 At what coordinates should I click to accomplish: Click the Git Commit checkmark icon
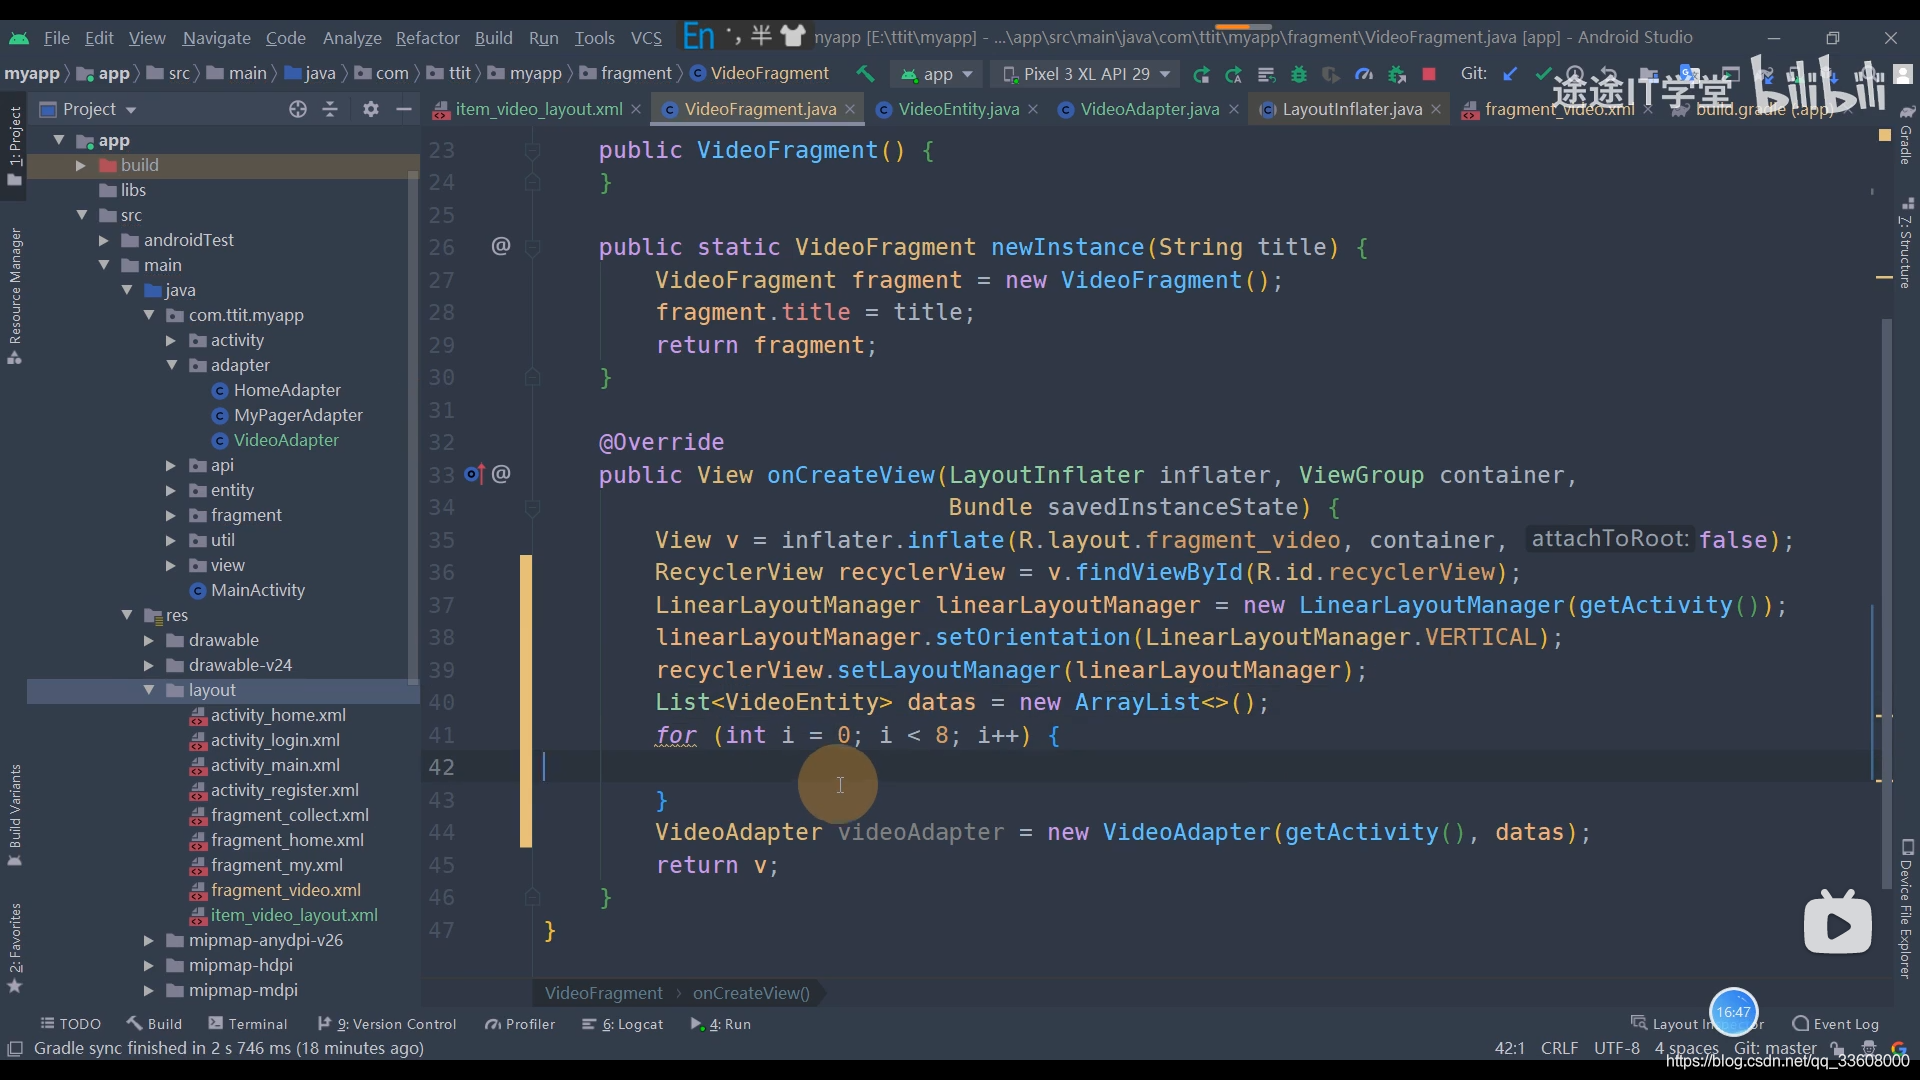[1543, 74]
